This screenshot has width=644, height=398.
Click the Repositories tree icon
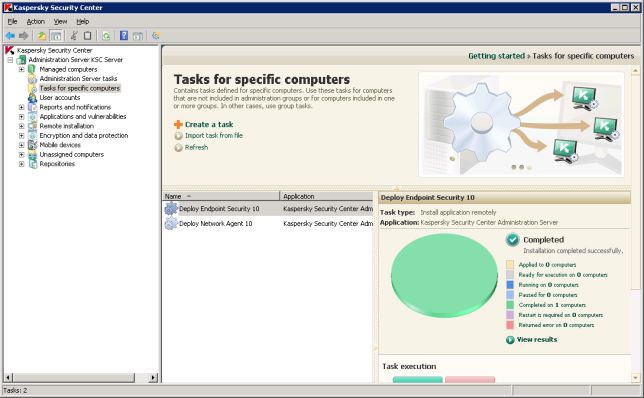pyautogui.click(x=32, y=163)
